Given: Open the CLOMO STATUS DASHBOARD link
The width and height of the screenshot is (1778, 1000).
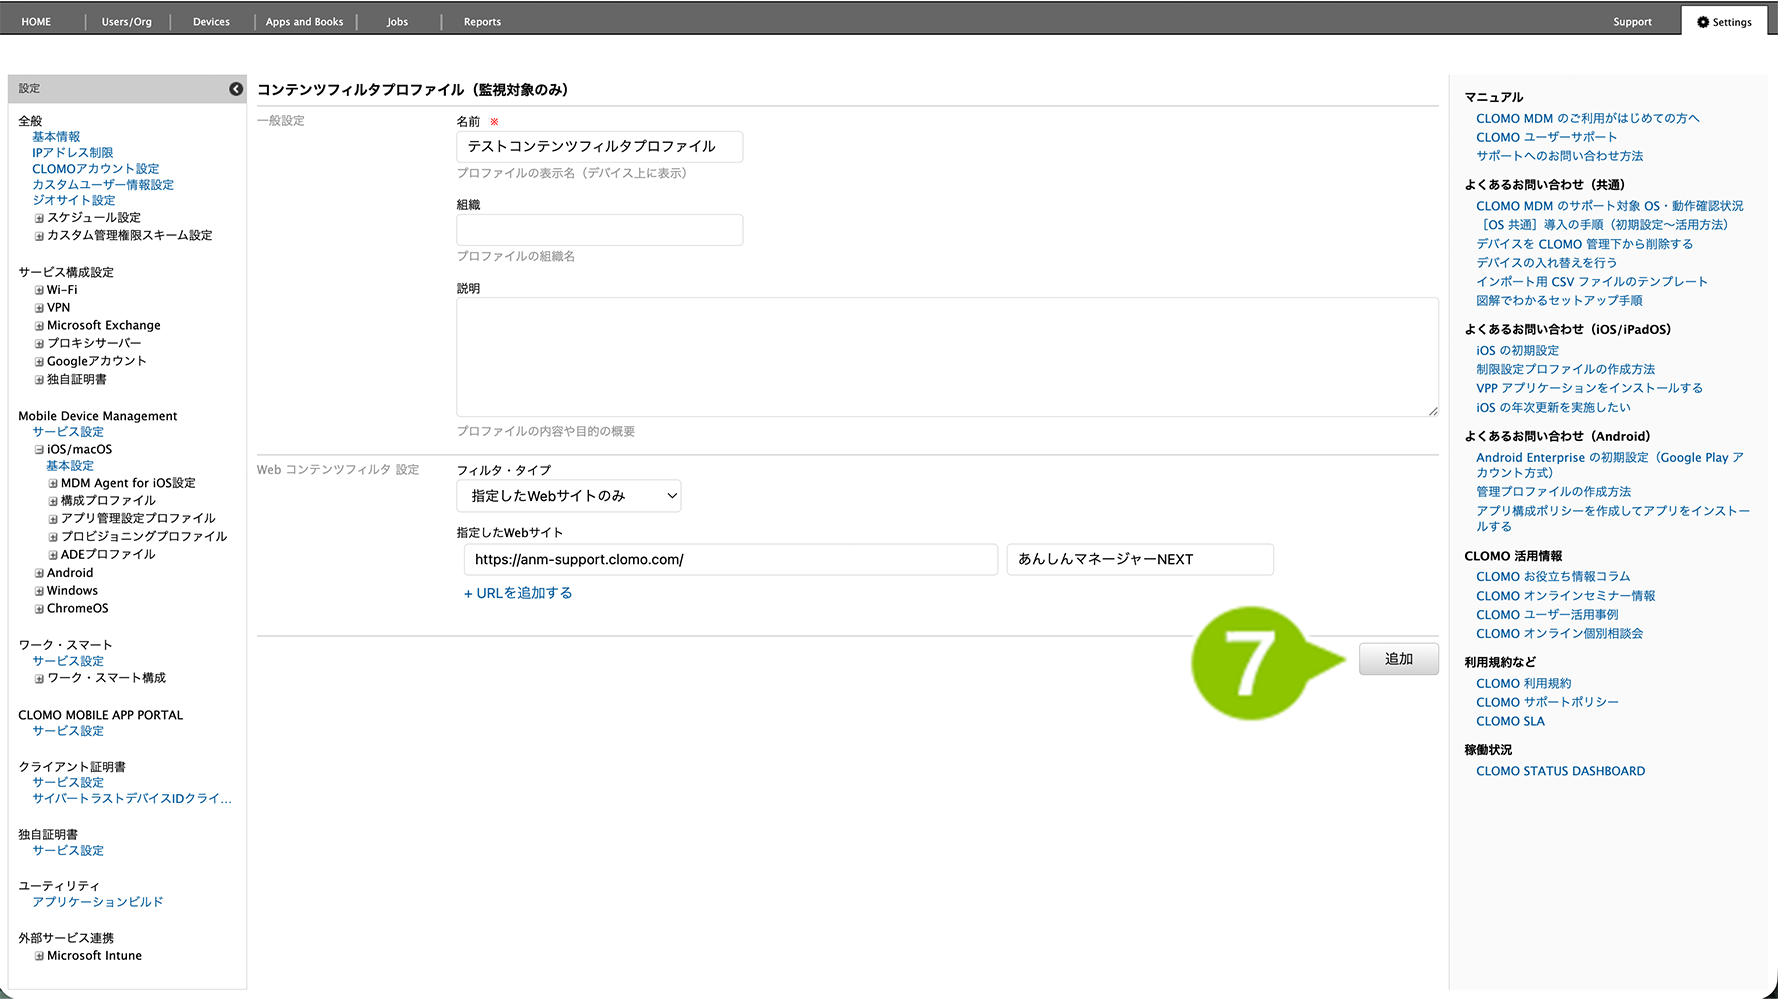Looking at the screenshot, I should [x=1560, y=771].
